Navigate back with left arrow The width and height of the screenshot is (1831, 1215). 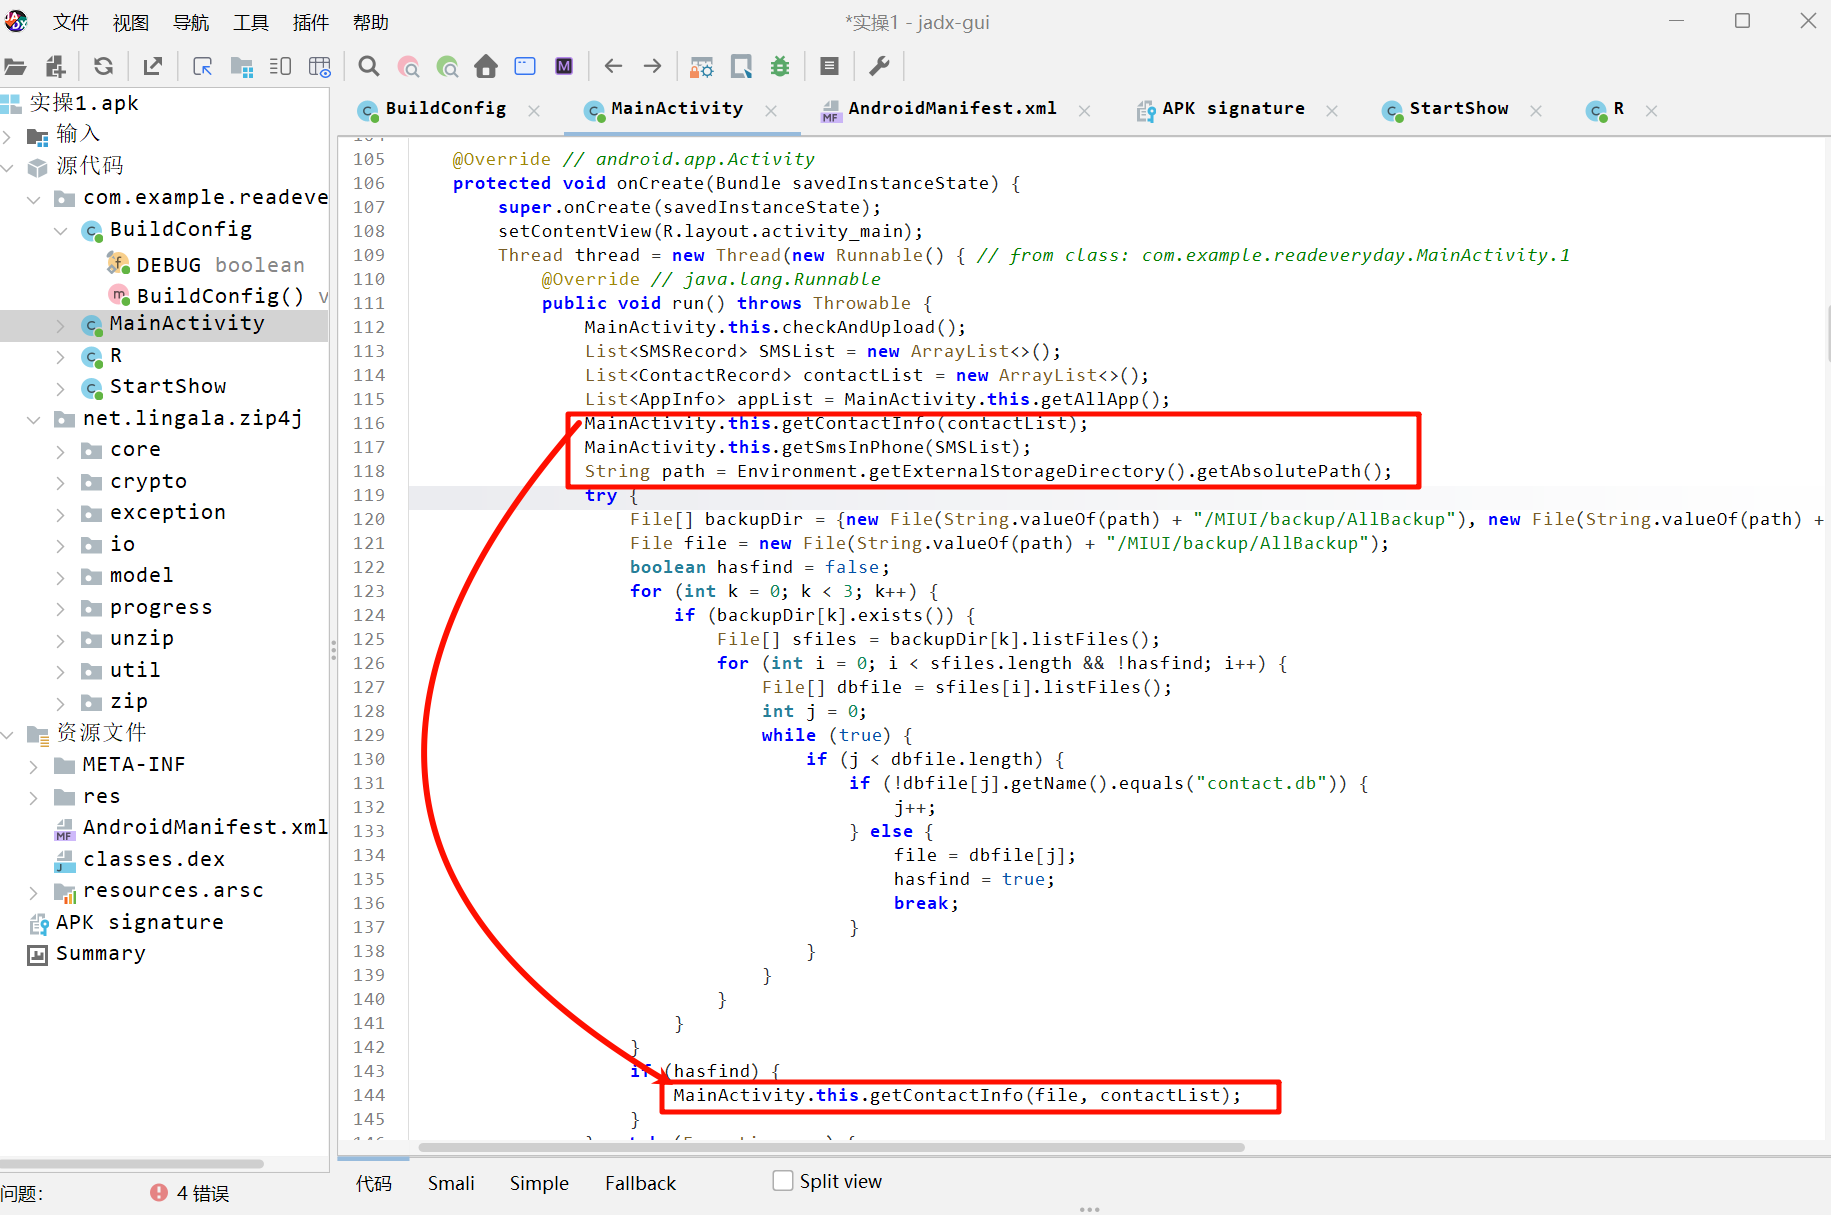[613, 67]
